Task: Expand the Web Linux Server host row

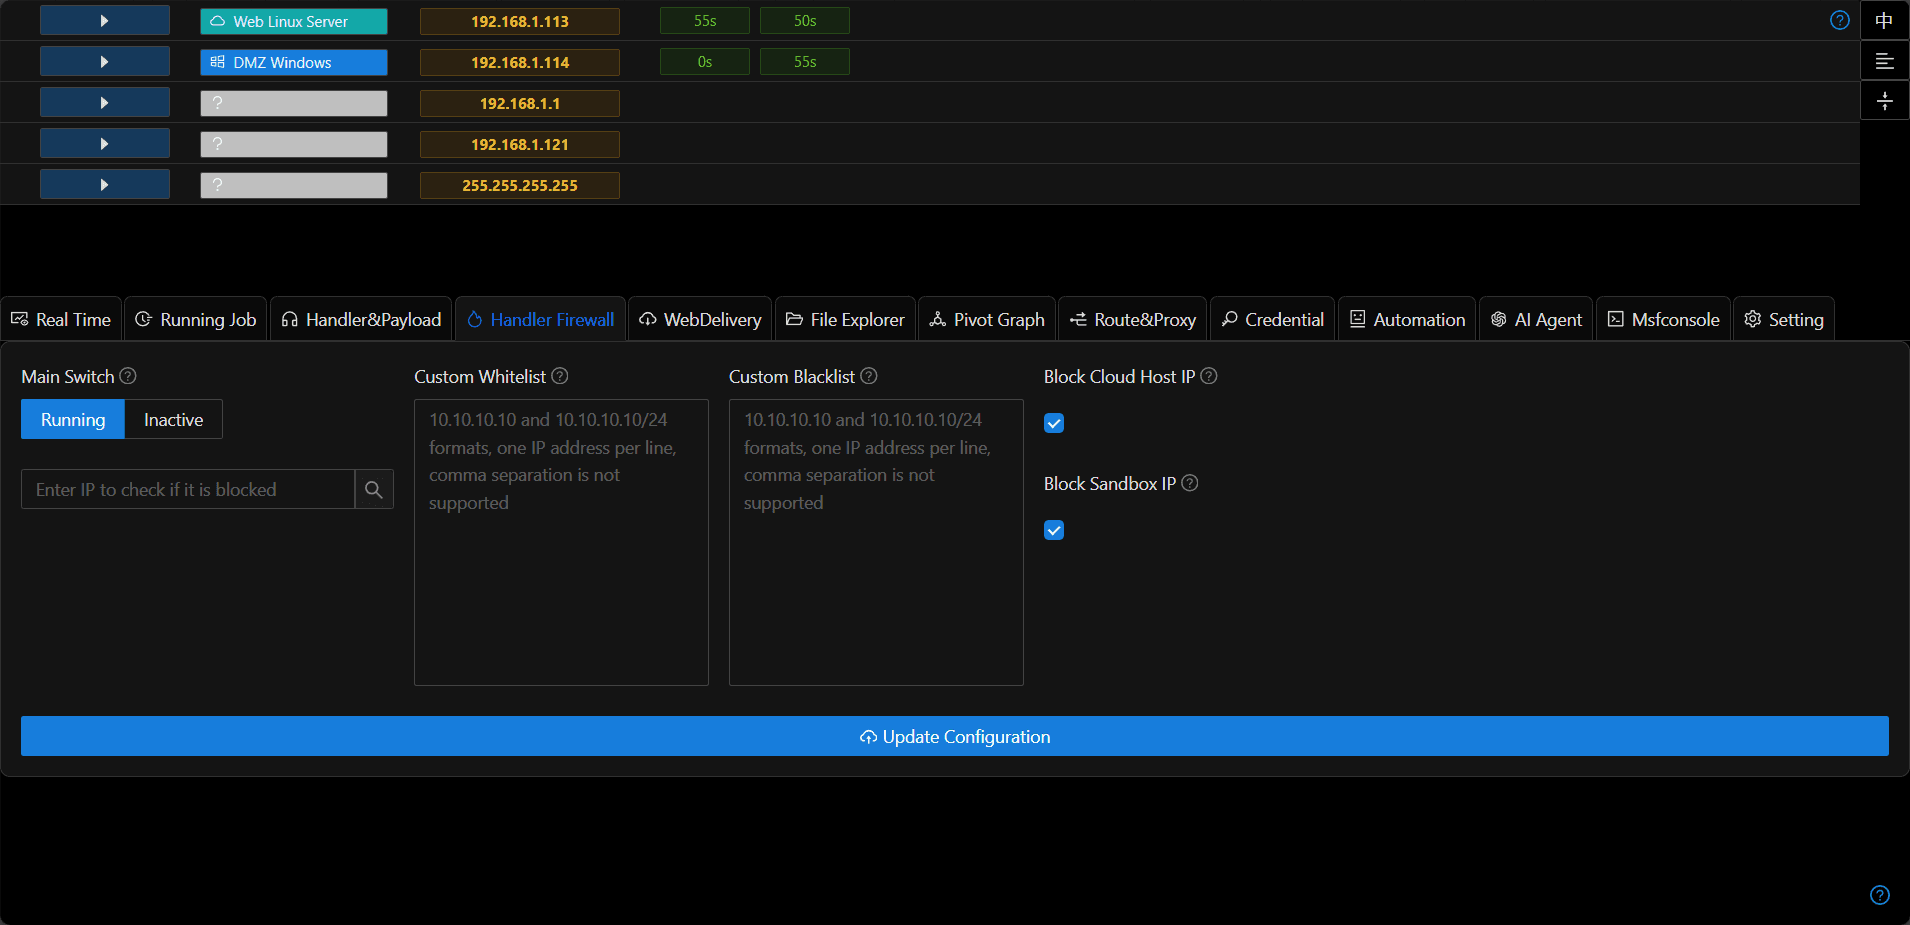Action: [105, 21]
